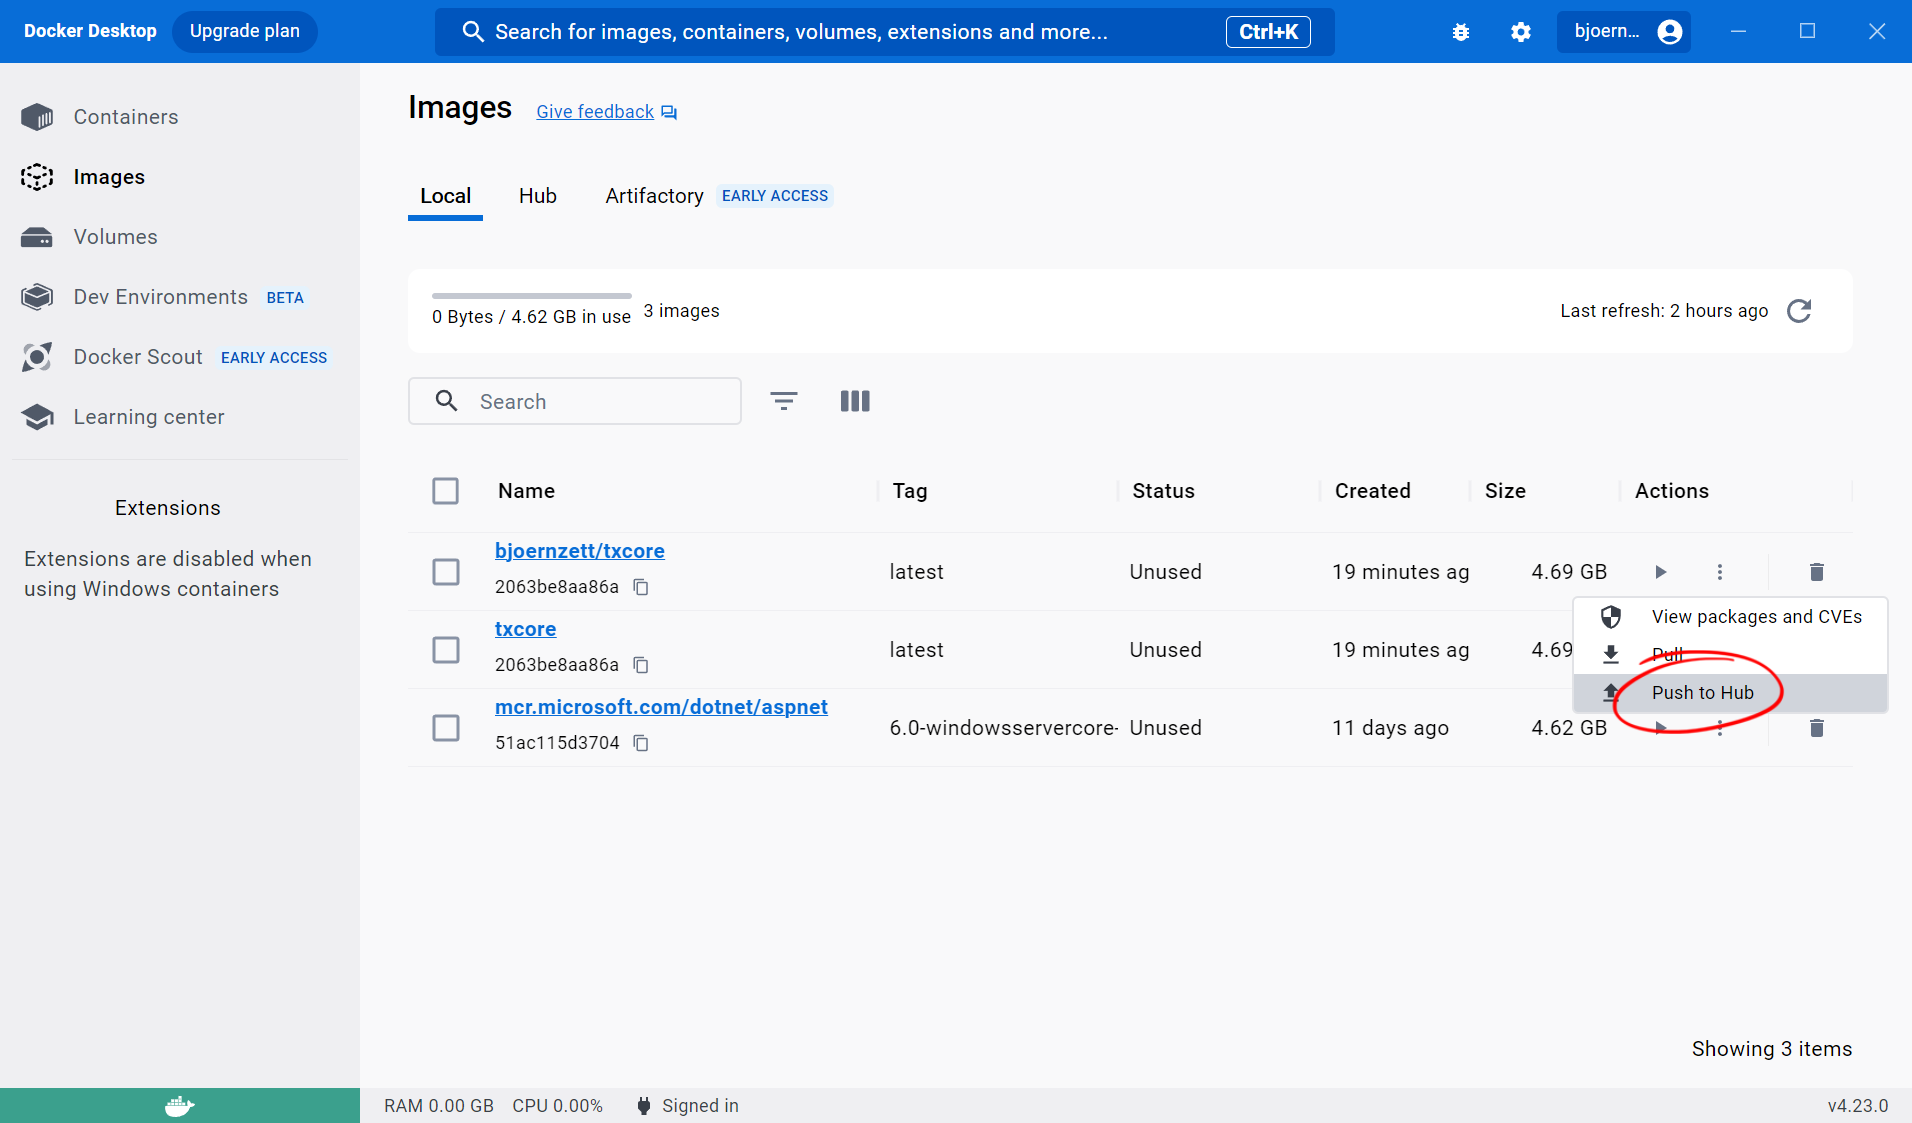Copy image ID 51ac115d3704
1912x1123 pixels.
[x=641, y=743]
